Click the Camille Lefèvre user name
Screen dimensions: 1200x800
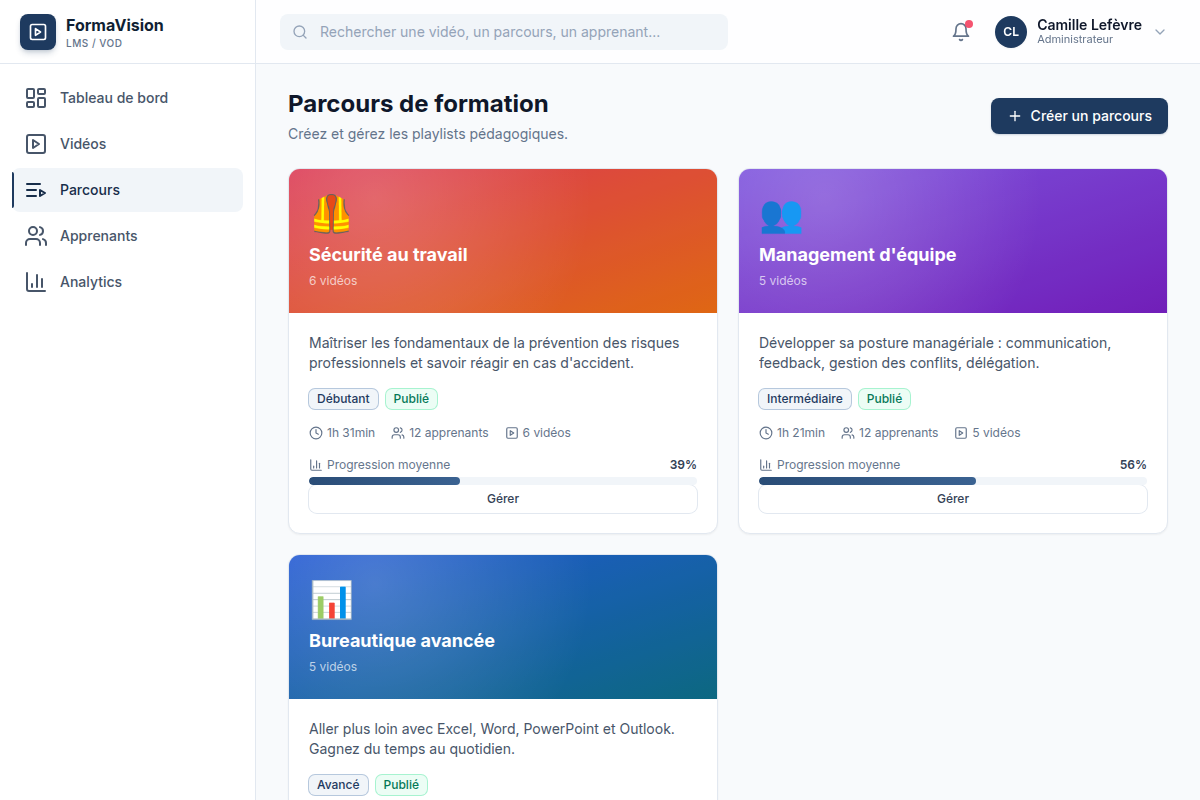[x=1089, y=25]
